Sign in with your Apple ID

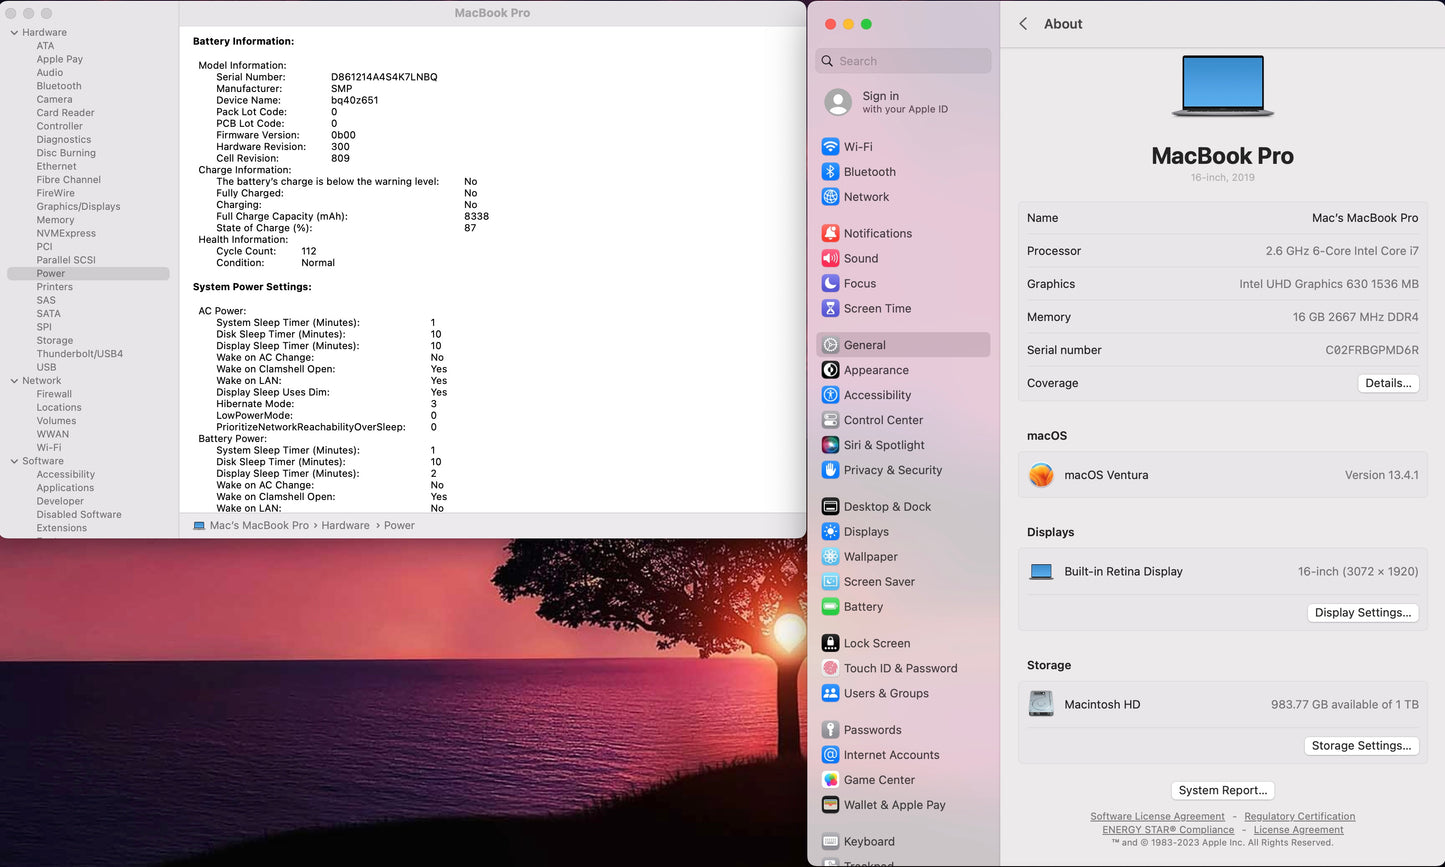(903, 102)
